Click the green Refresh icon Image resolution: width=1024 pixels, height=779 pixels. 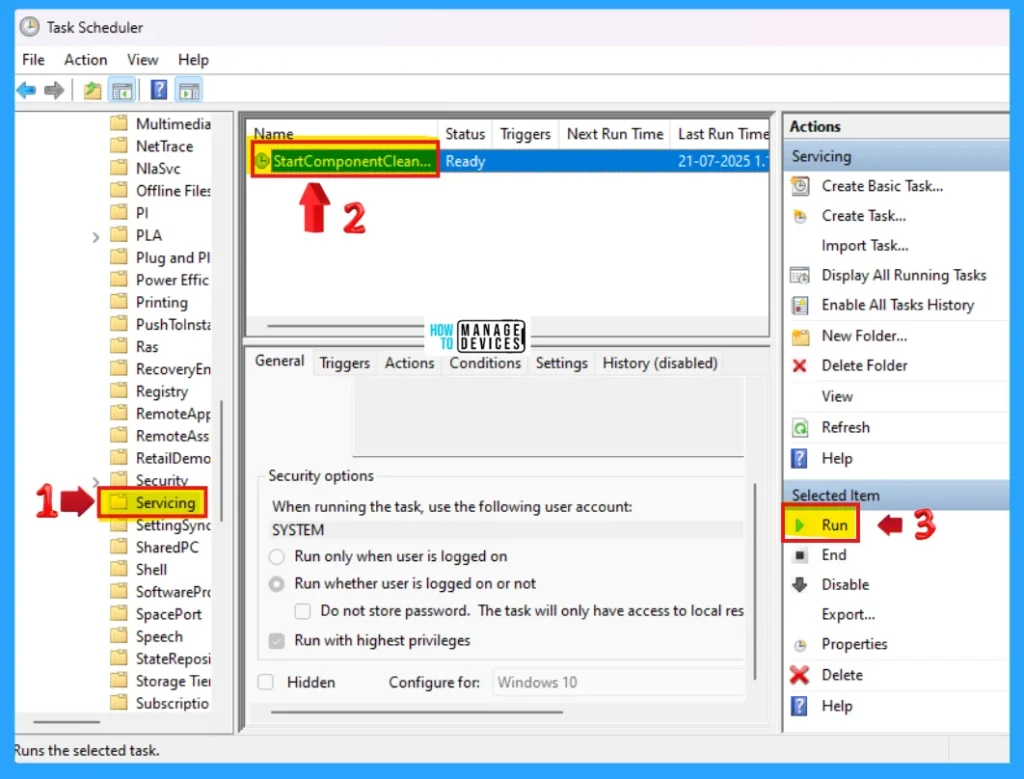click(x=800, y=428)
